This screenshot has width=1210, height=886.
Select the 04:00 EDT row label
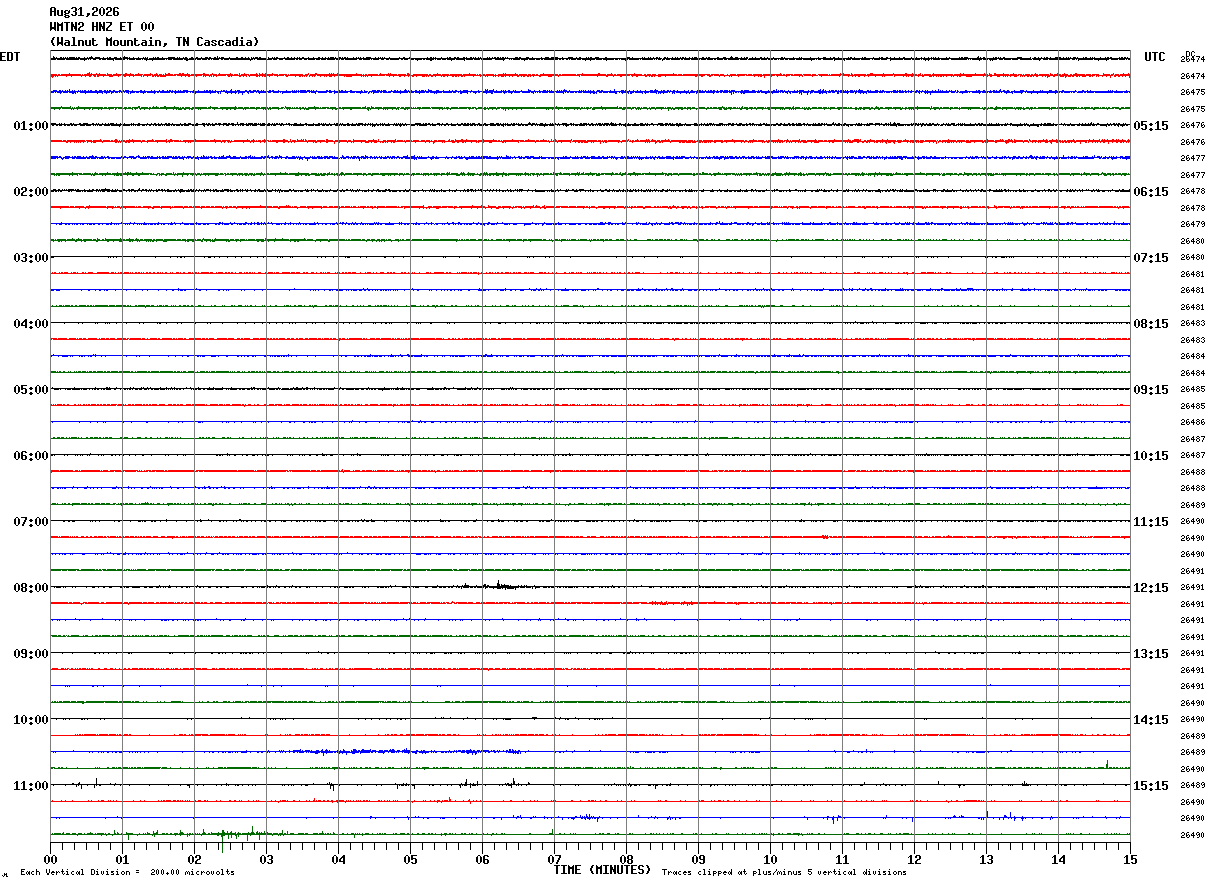tap(31, 324)
